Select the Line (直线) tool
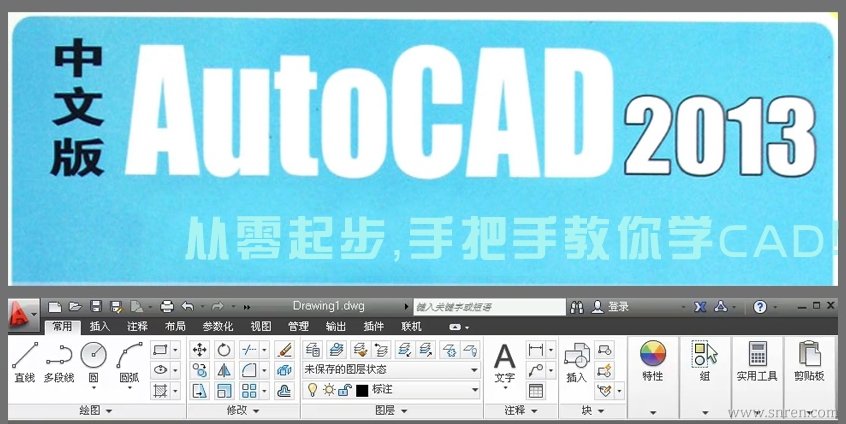 tap(25, 363)
